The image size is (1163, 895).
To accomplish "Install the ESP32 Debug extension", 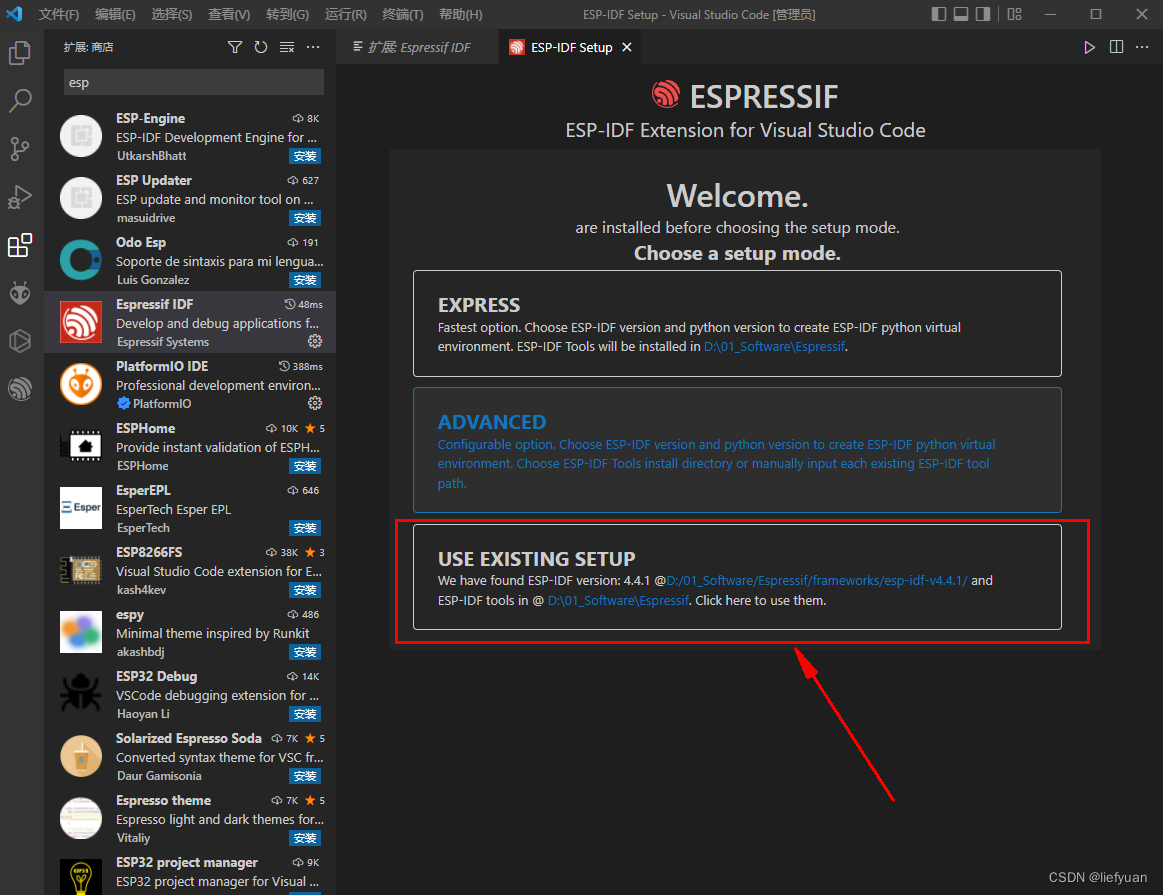I will (305, 714).
